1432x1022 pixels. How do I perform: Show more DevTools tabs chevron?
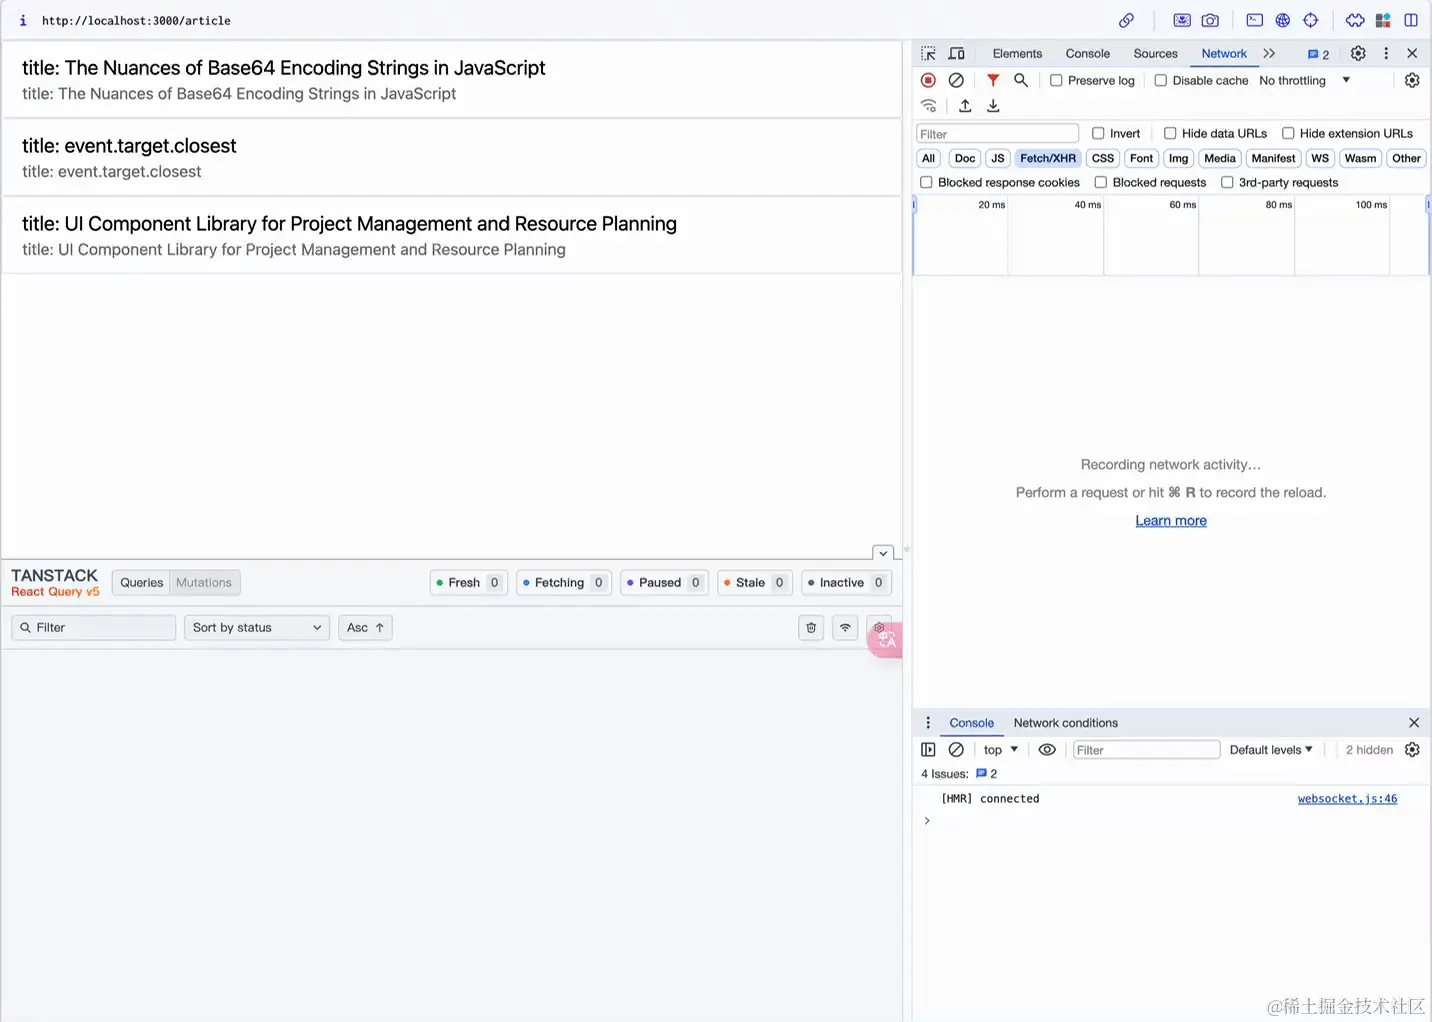[1269, 53]
